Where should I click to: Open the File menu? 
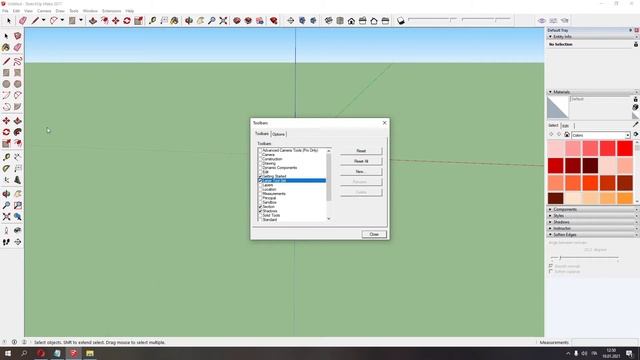click(5, 11)
